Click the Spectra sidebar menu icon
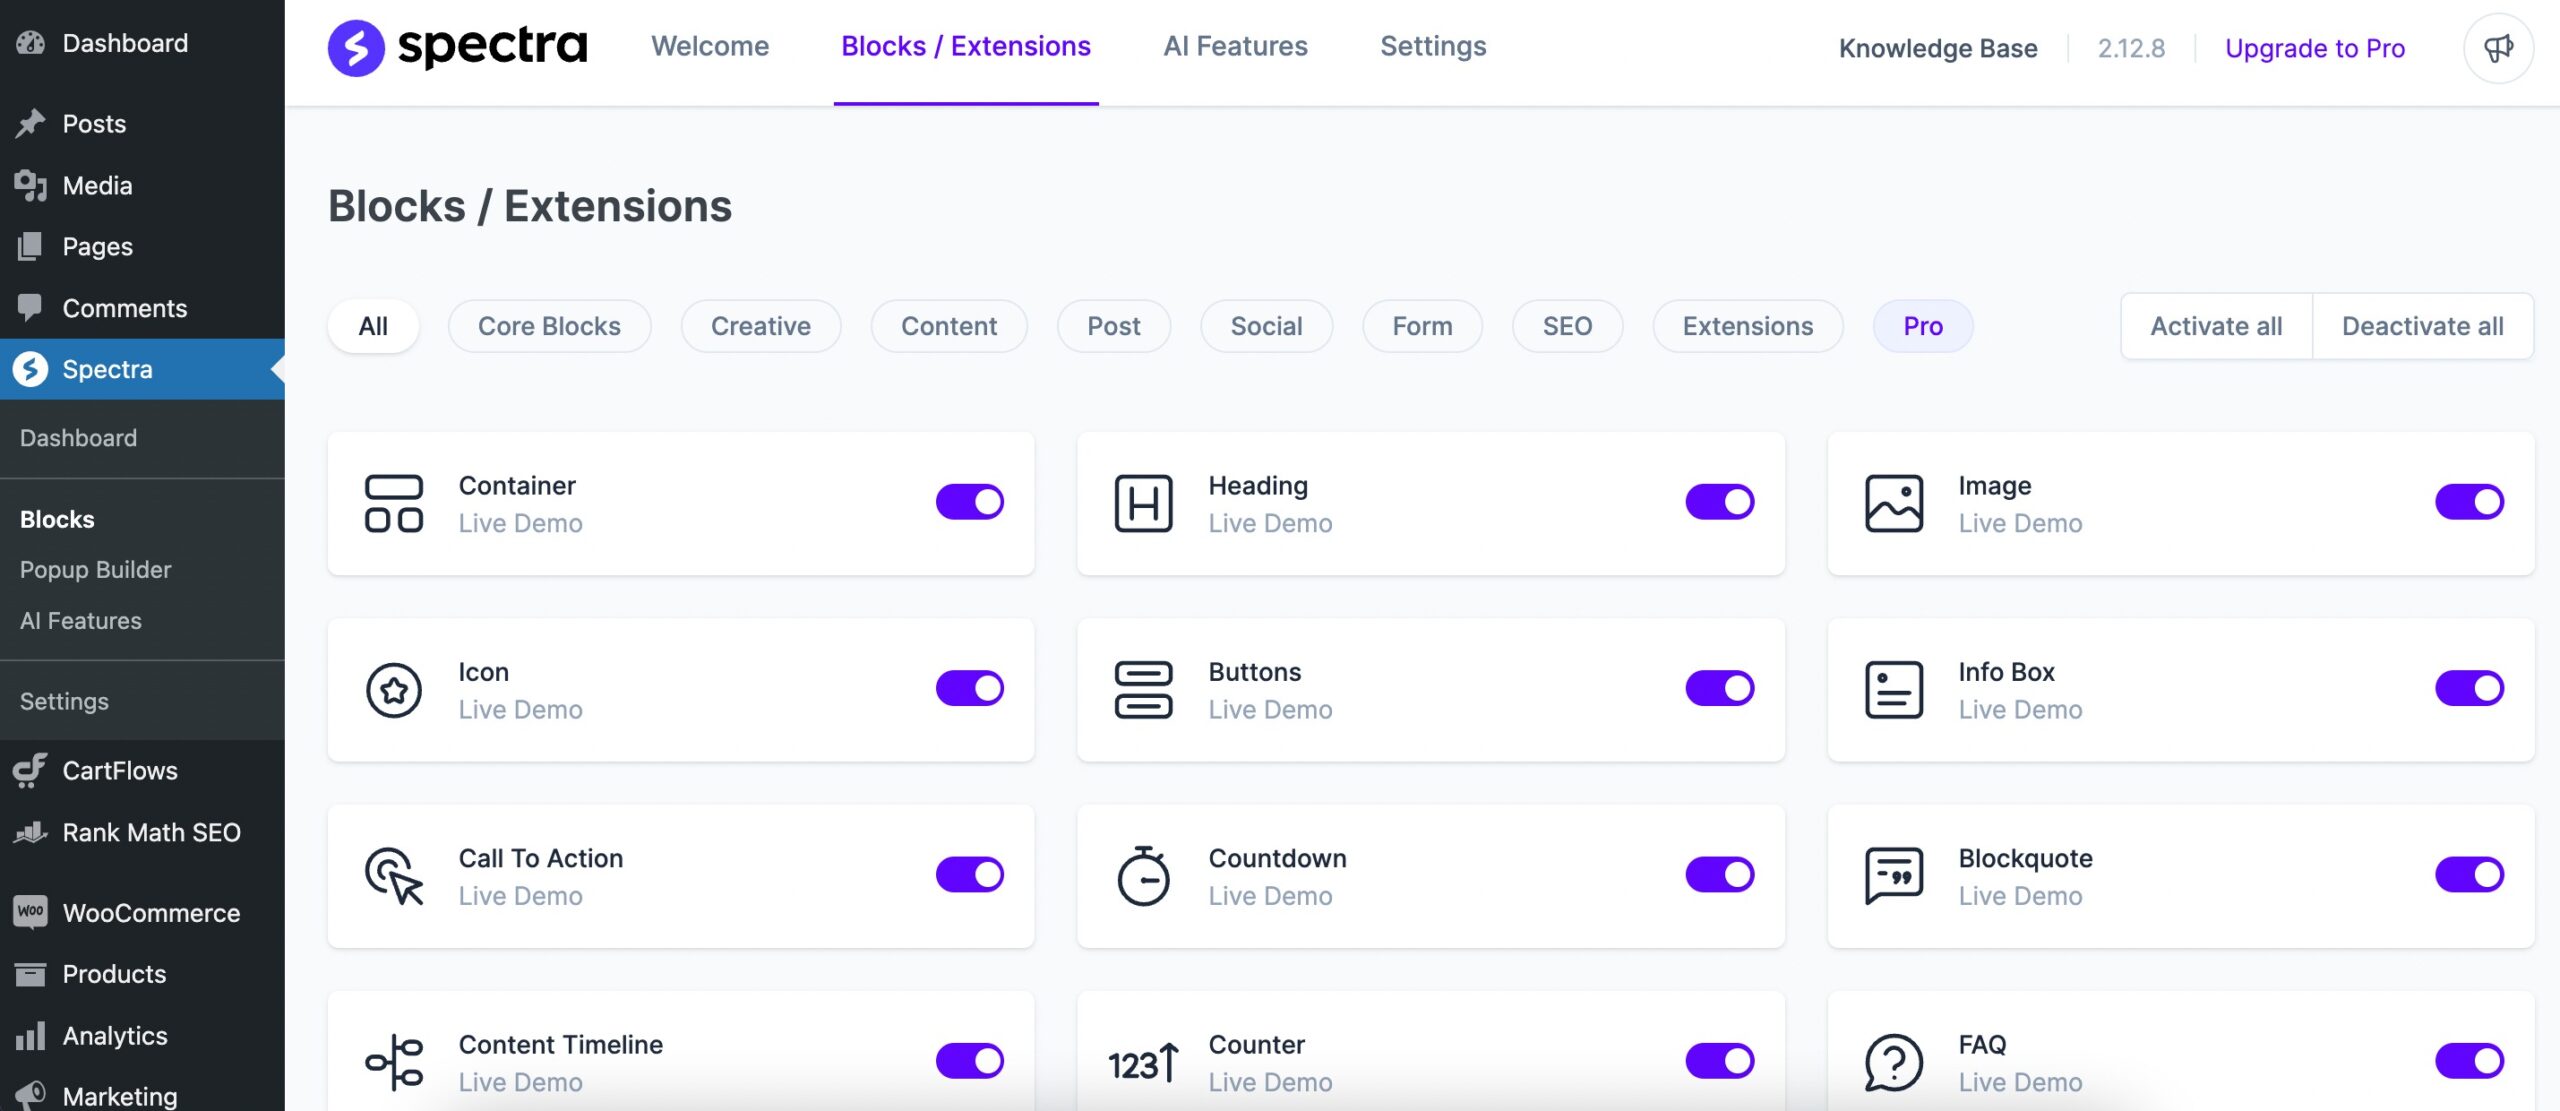 30,369
